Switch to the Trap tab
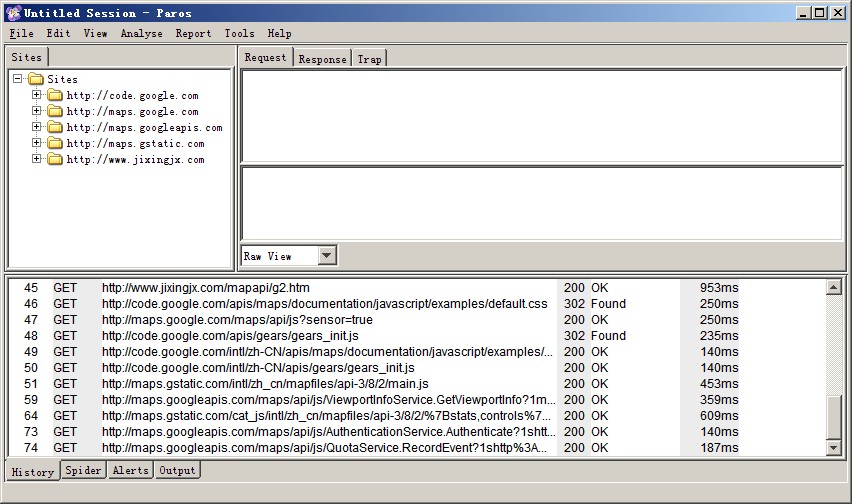 (x=369, y=59)
